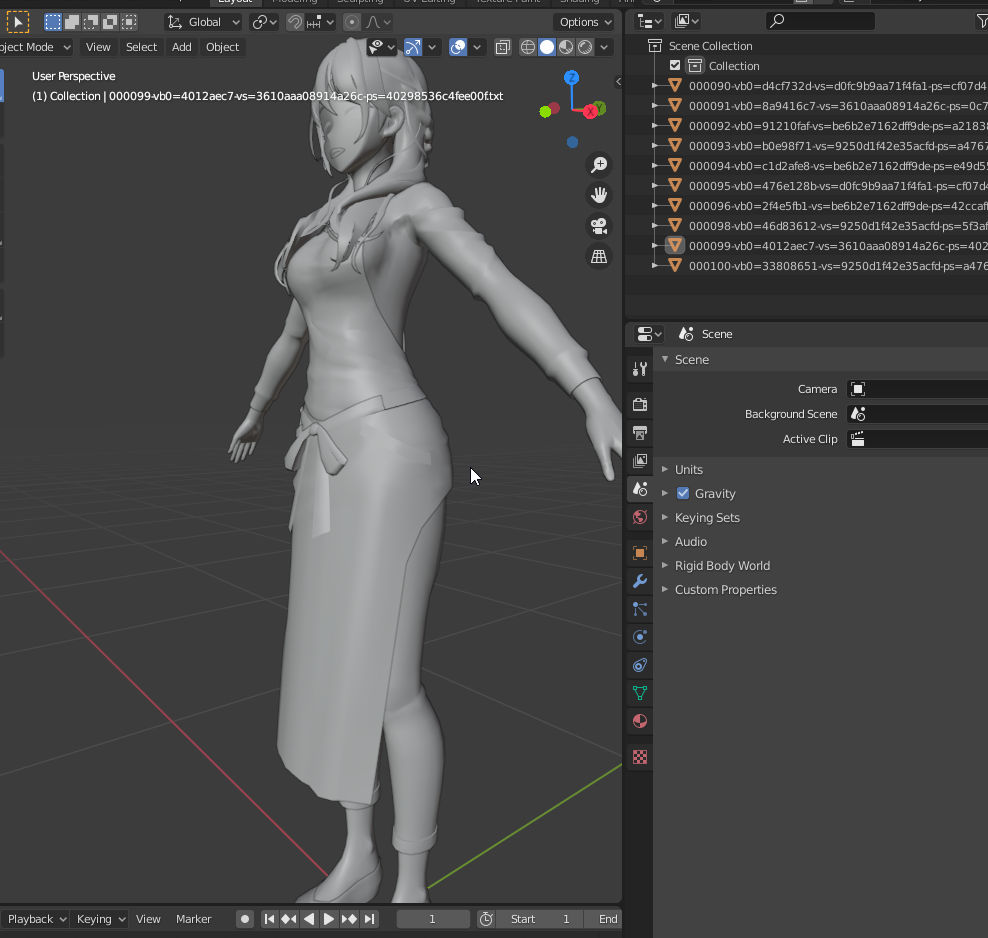This screenshot has width=988, height=938.
Task: Open the Modifiers properties tab
Action: point(640,581)
